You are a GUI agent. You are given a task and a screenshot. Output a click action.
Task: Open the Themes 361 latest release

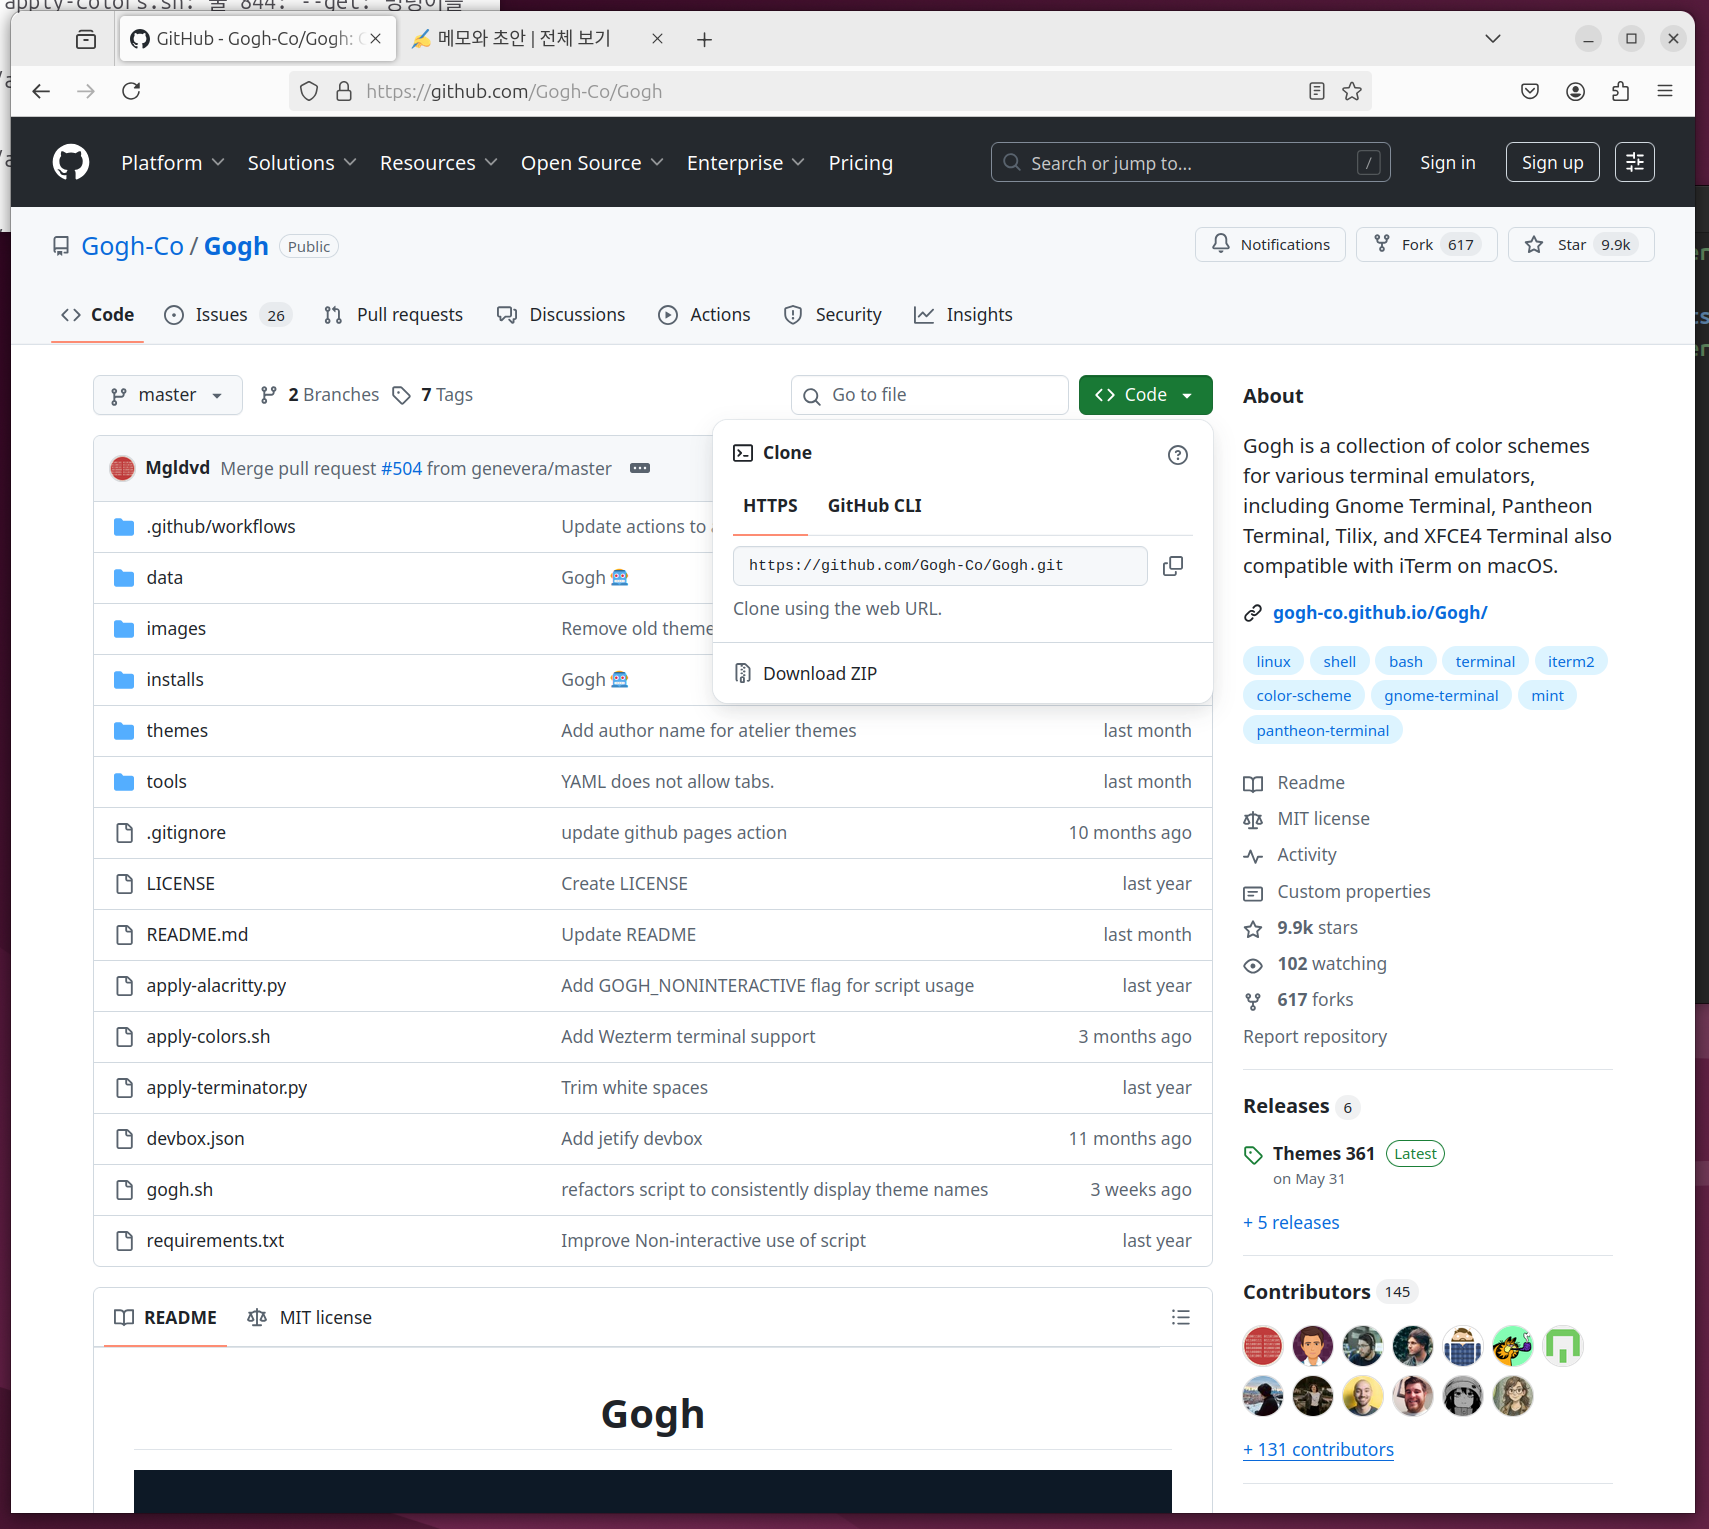click(x=1324, y=1154)
